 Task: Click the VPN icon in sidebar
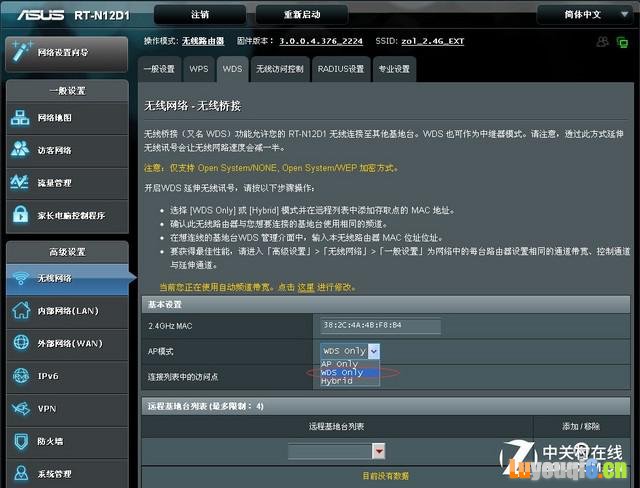(21, 408)
